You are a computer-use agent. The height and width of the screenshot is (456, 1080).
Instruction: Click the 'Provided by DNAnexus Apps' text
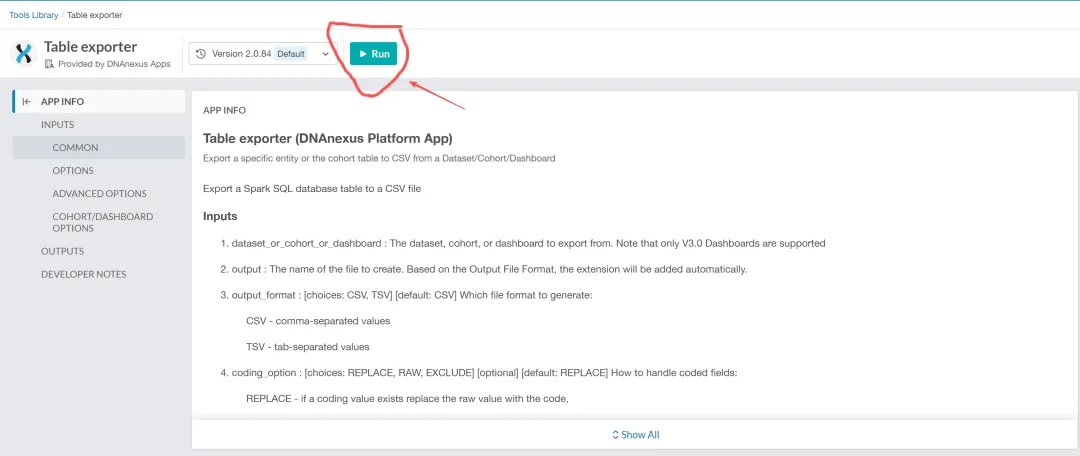click(114, 64)
